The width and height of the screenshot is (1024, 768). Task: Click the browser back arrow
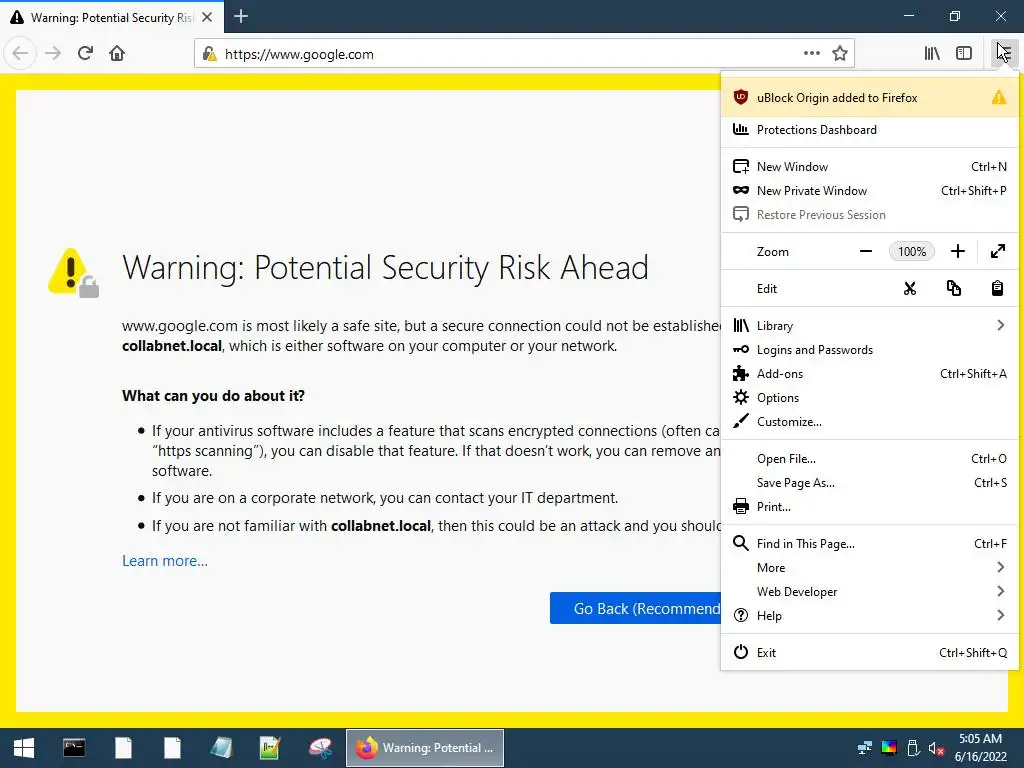pos(20,54)
